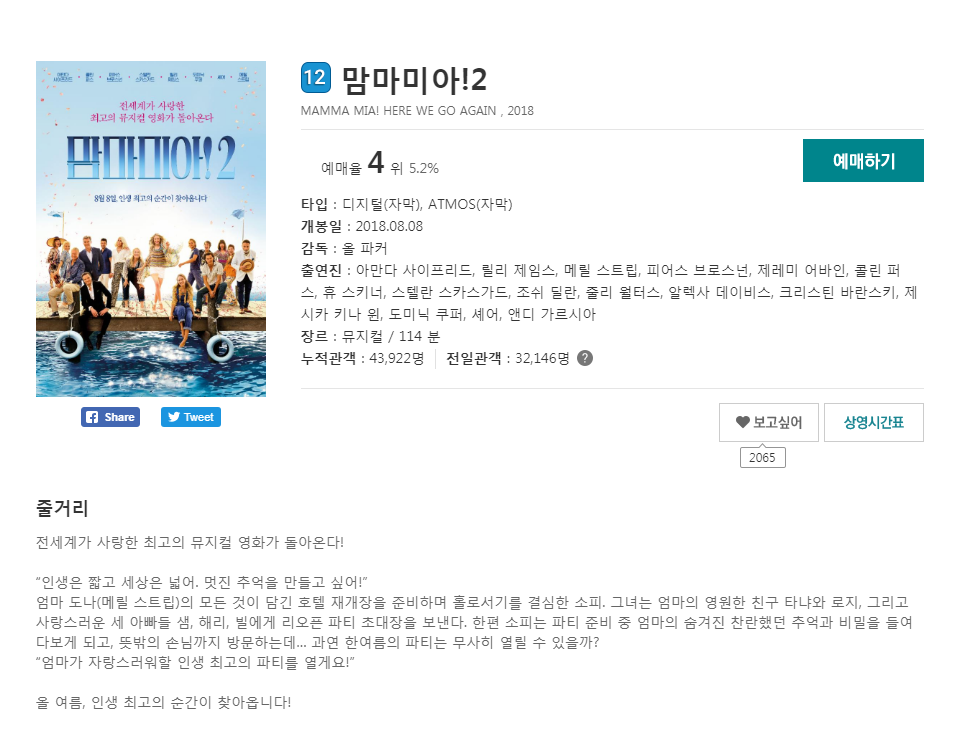Click the 누적관객 43,922명 audience figure
The height and width of the screenshot is (734, 960).
coord(362,358)
